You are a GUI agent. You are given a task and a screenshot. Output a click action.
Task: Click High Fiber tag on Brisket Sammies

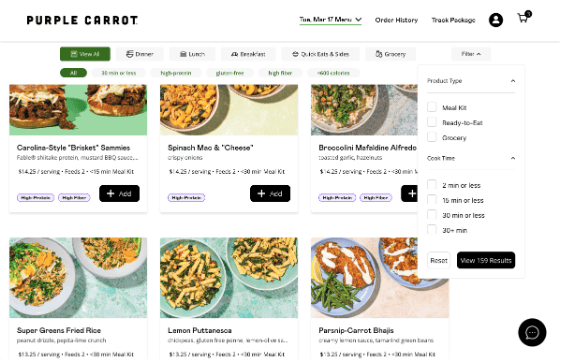tap(74, 197)
